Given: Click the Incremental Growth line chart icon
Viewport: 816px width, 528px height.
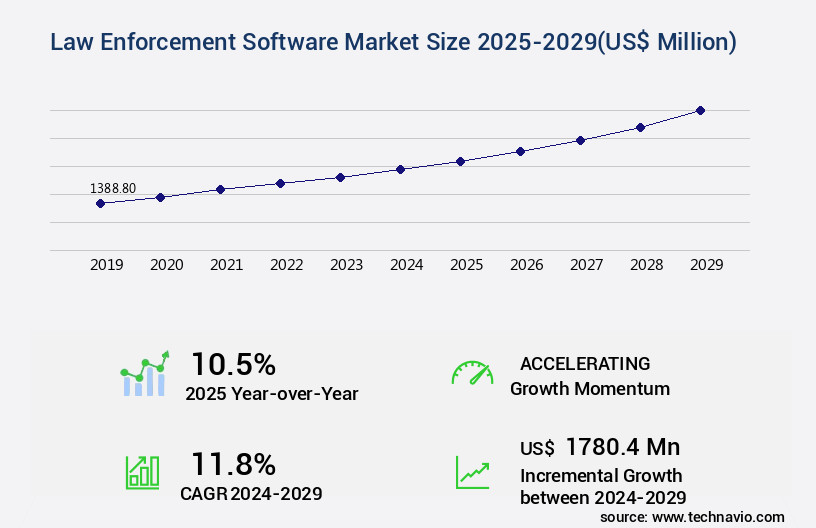Looking at the screenshot, I should pyautogui.click(x=472, y=472).
